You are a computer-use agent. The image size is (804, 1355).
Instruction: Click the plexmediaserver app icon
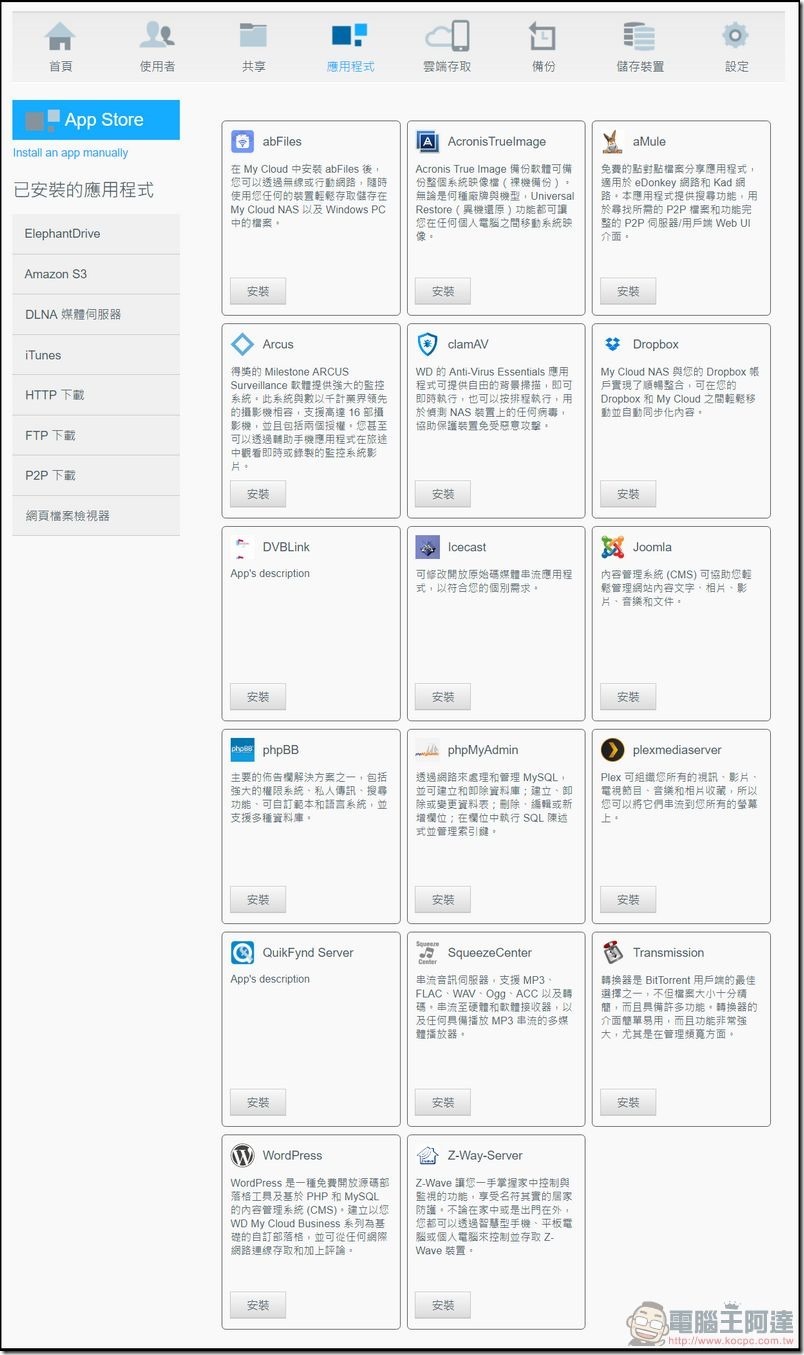coord(613,750)
